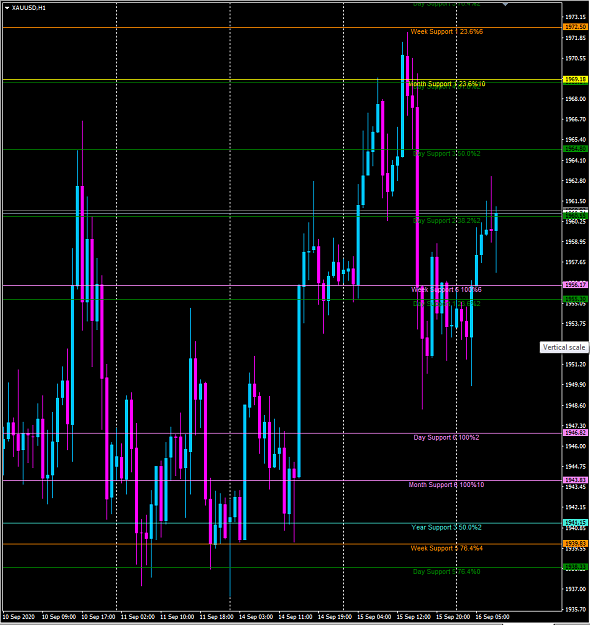Image resolution: width=590 pixels, height=625 pixels.
Task: Click the Day Support 6 100% label
Action: (x=446, y=438)
